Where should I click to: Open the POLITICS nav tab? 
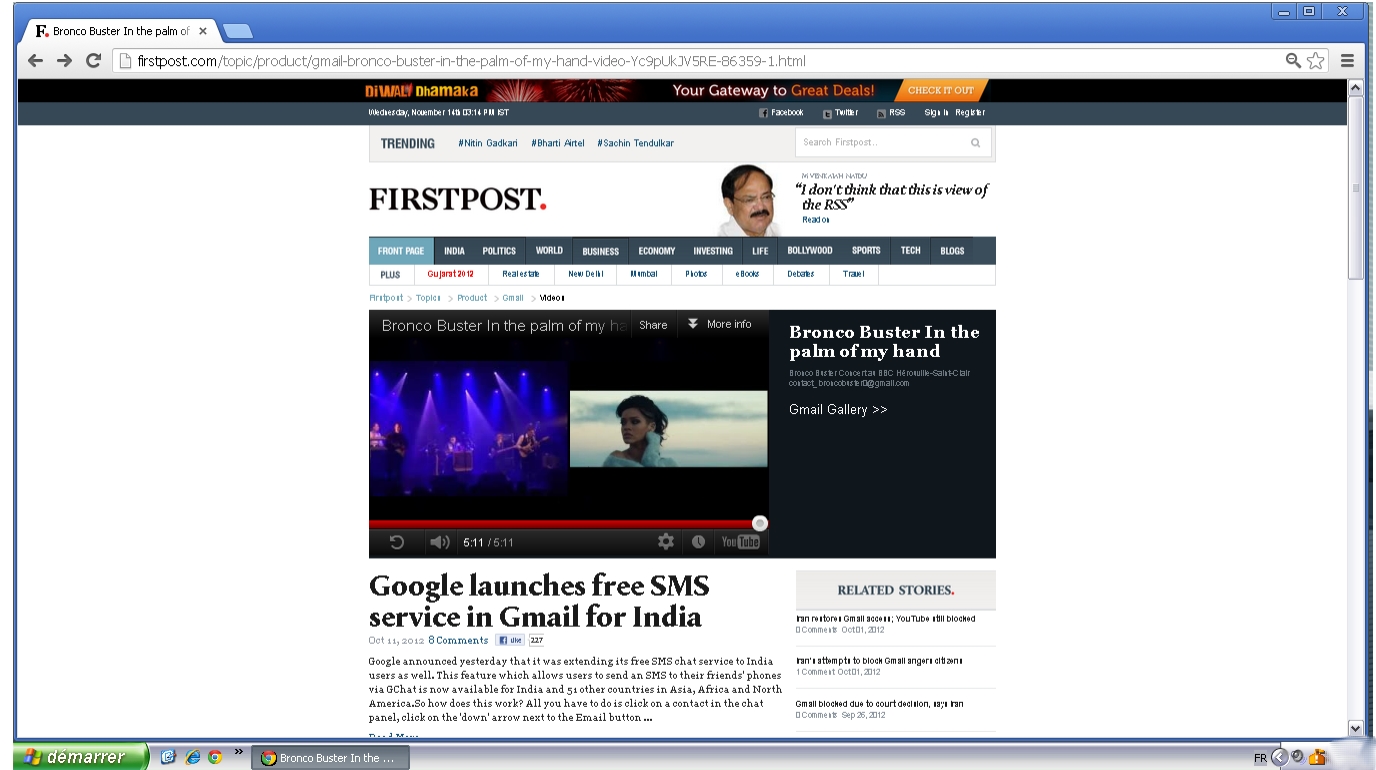point(499,251)
